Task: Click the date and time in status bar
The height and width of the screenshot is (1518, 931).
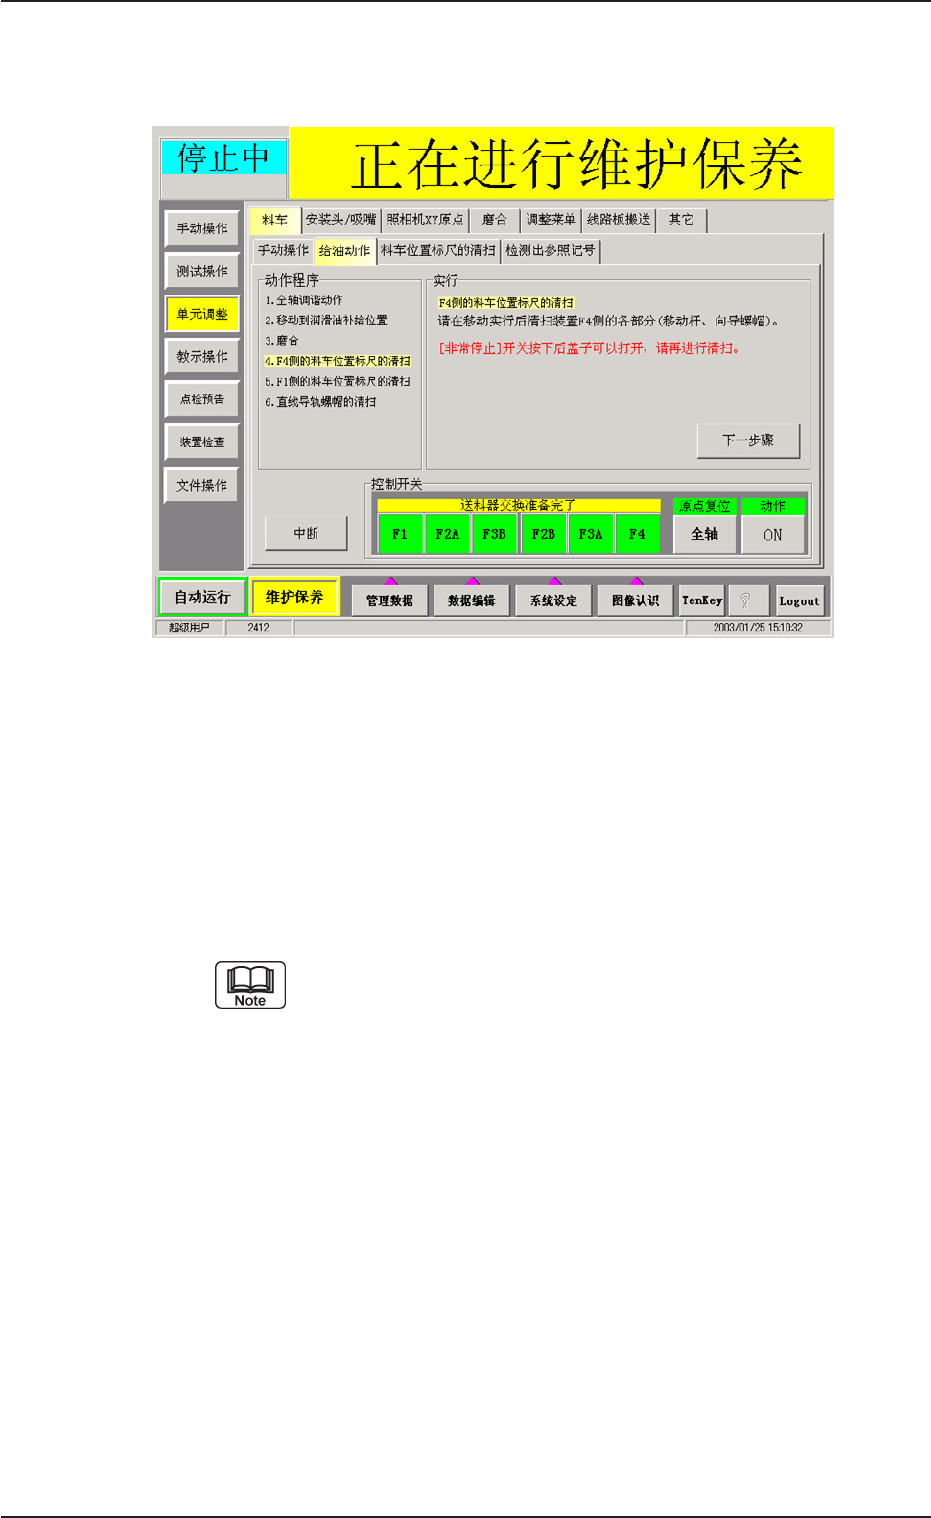Action: [758, 628]
